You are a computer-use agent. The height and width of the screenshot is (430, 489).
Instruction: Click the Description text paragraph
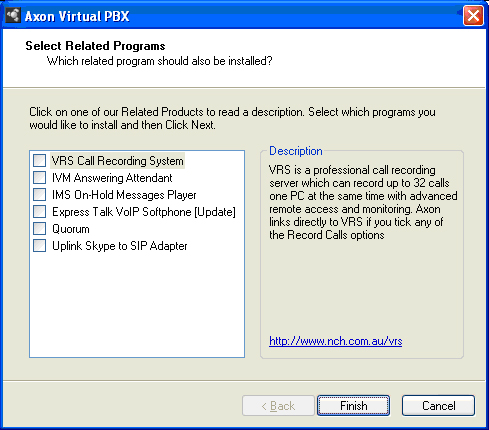tap(363, 202)
